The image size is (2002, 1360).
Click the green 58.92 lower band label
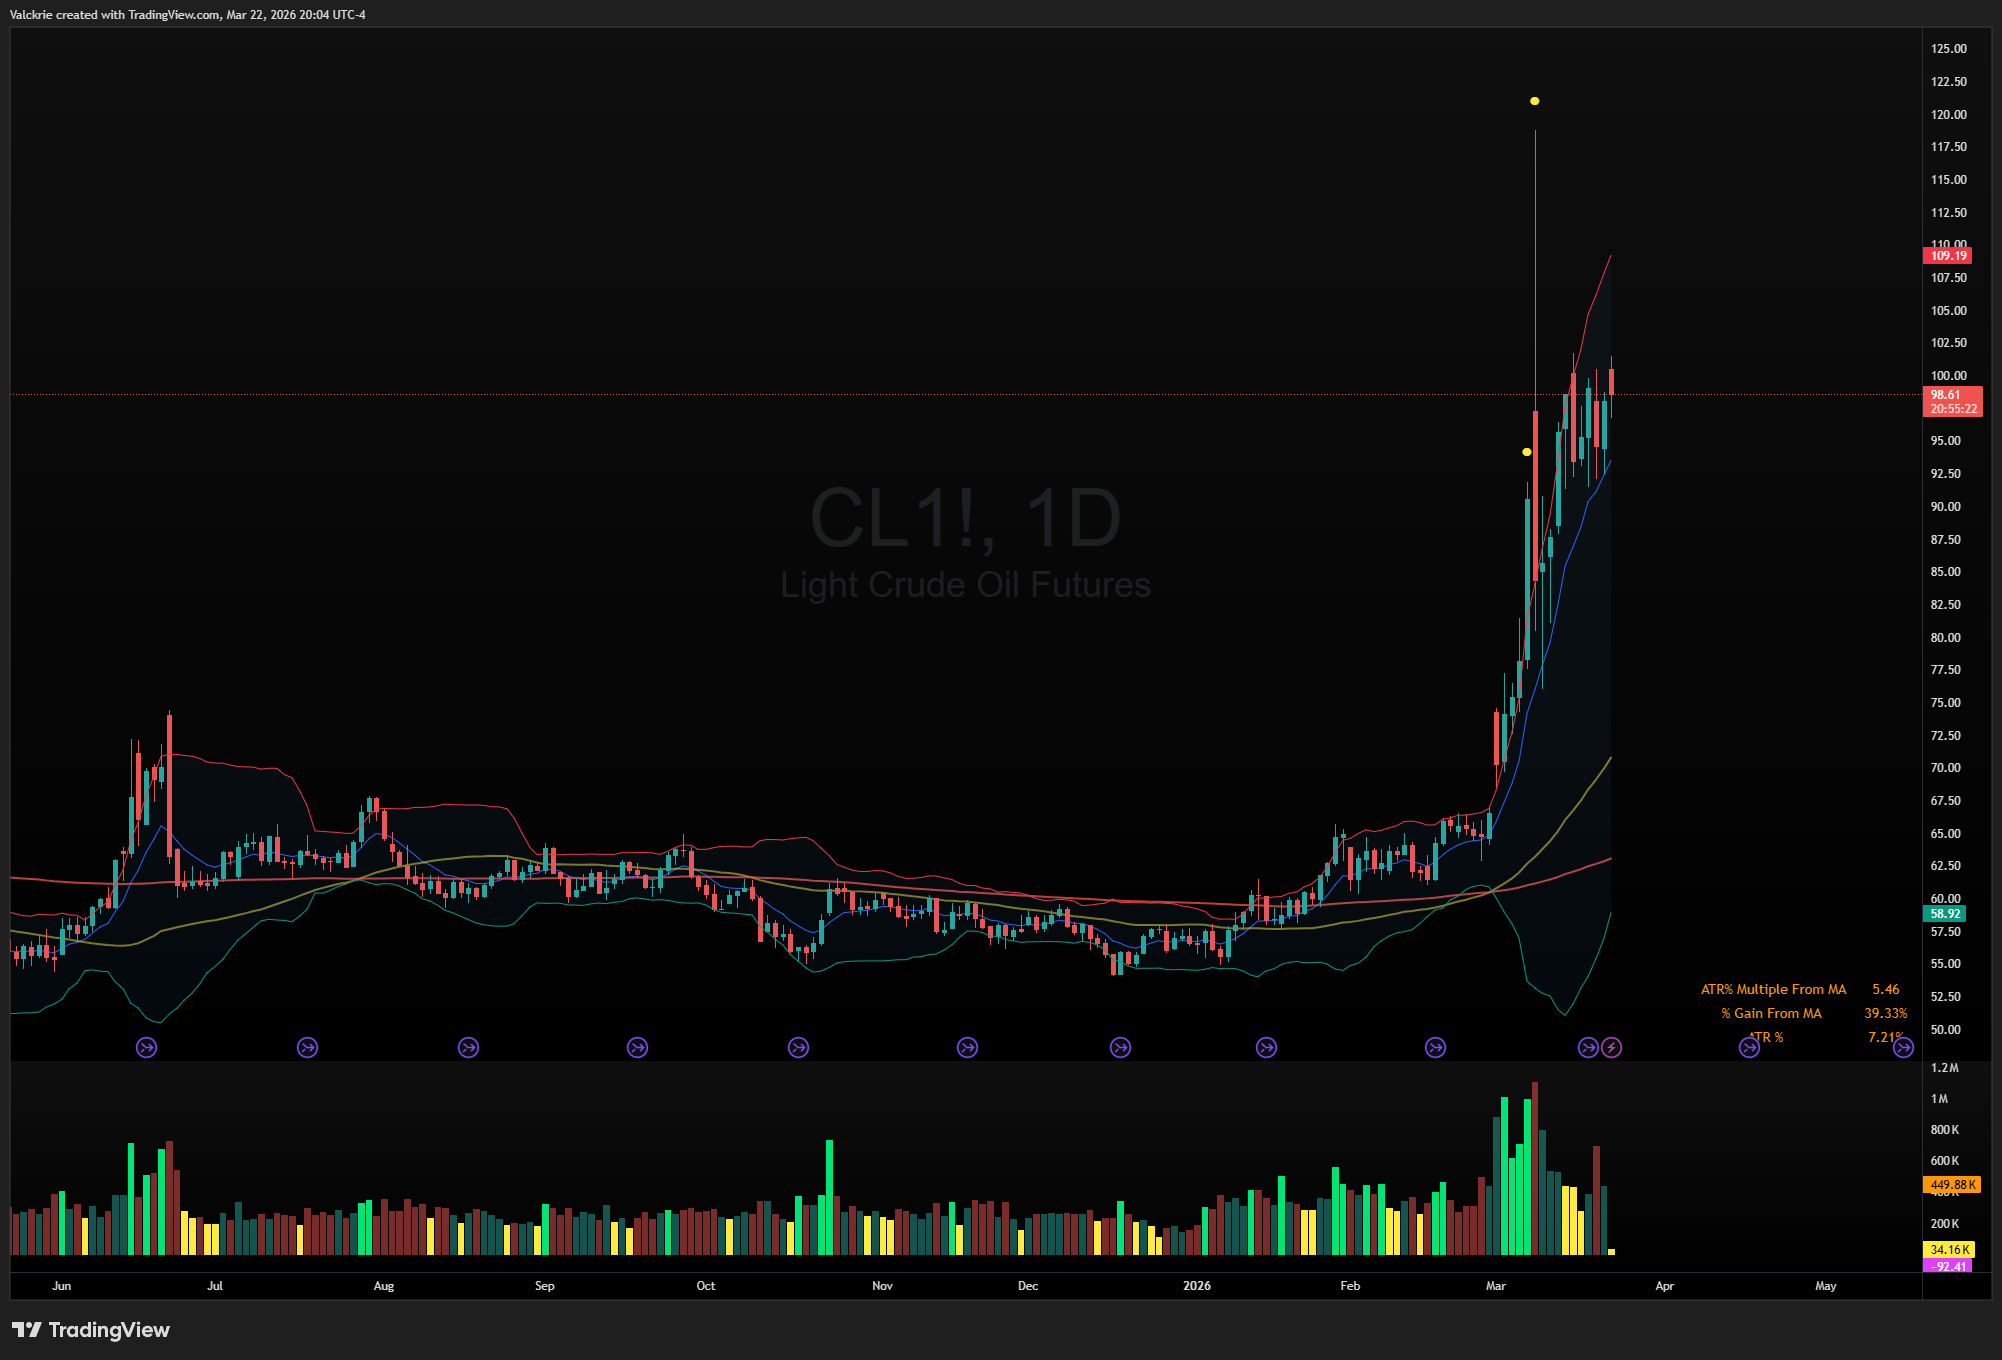[1945, 913]
